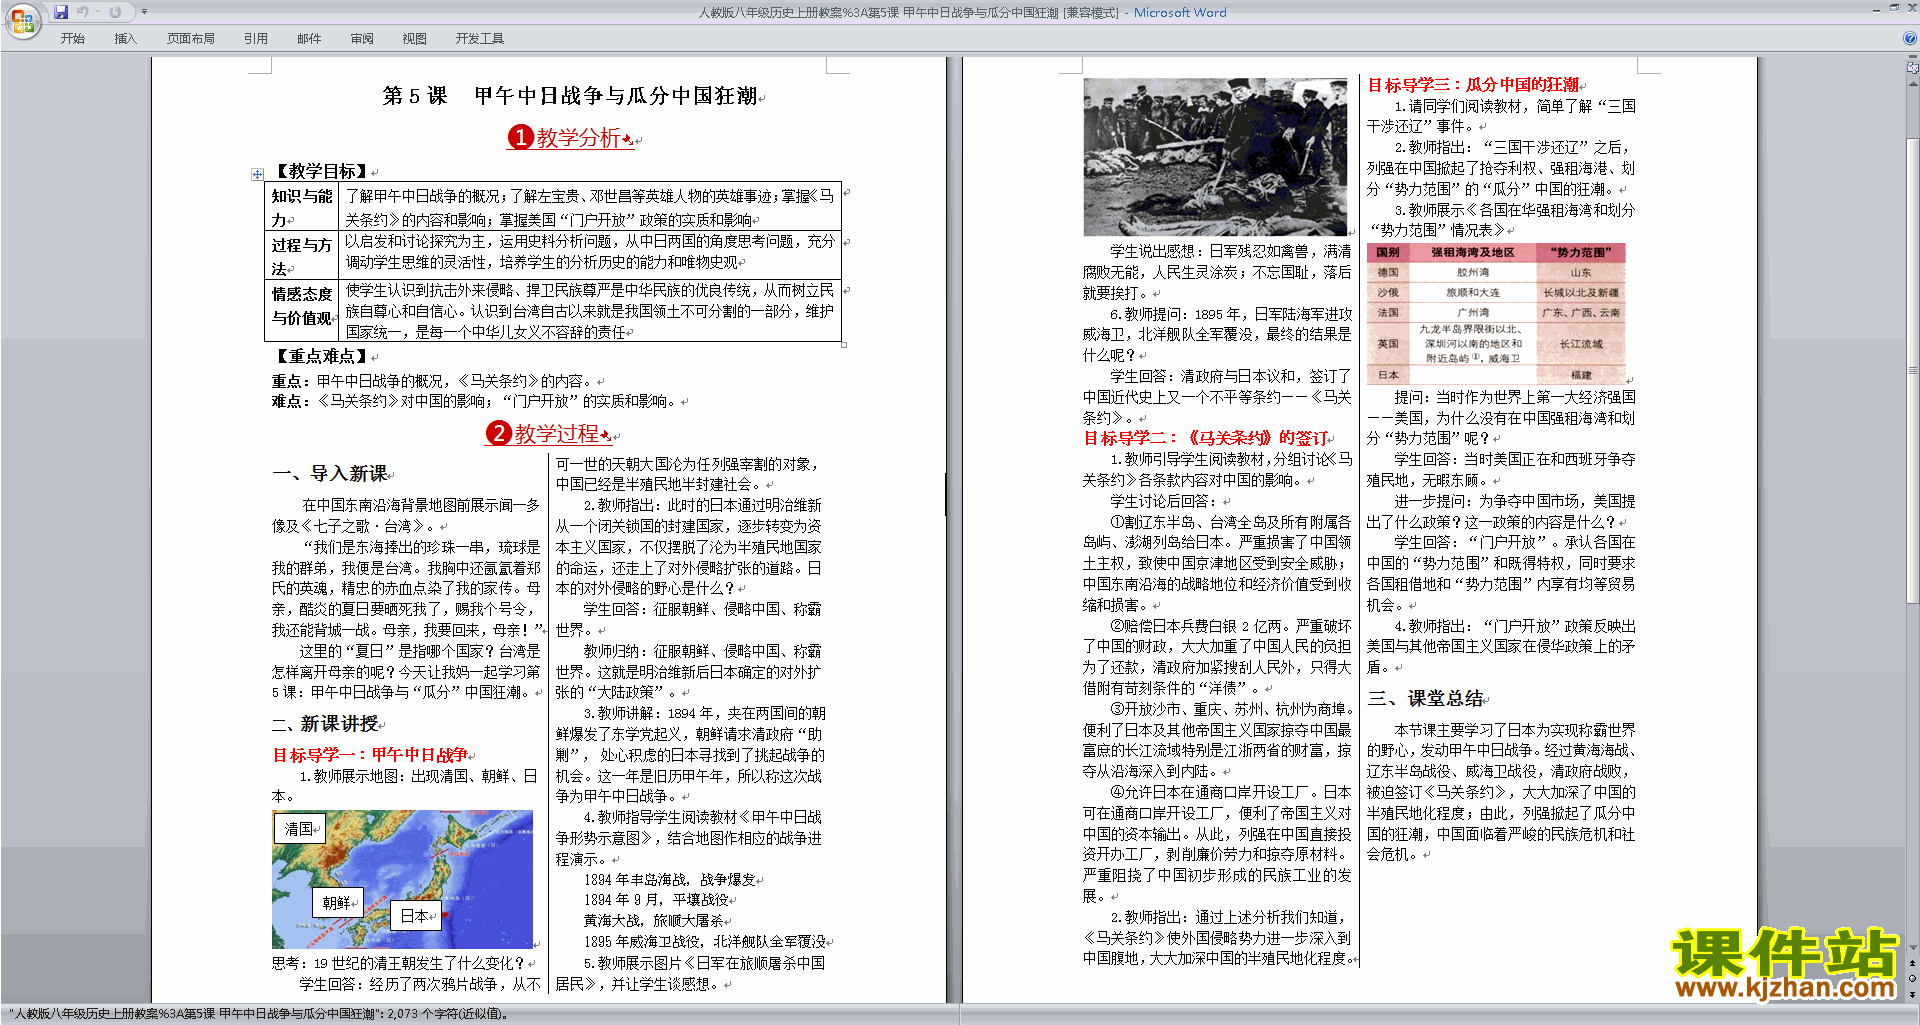Click the 长江流域 table cell
This screenshot has height=1025, width=1920.
1580,344
